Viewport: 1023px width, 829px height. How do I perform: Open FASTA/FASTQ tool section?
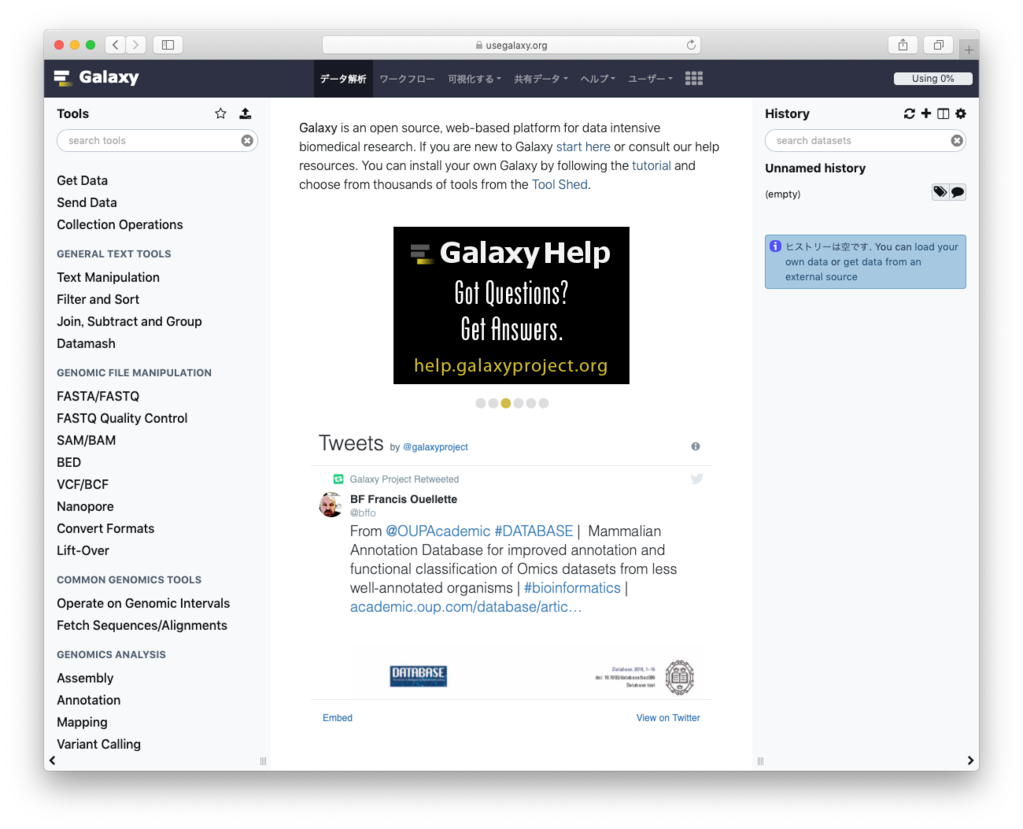pyautogui.click(x=98, y=397)
